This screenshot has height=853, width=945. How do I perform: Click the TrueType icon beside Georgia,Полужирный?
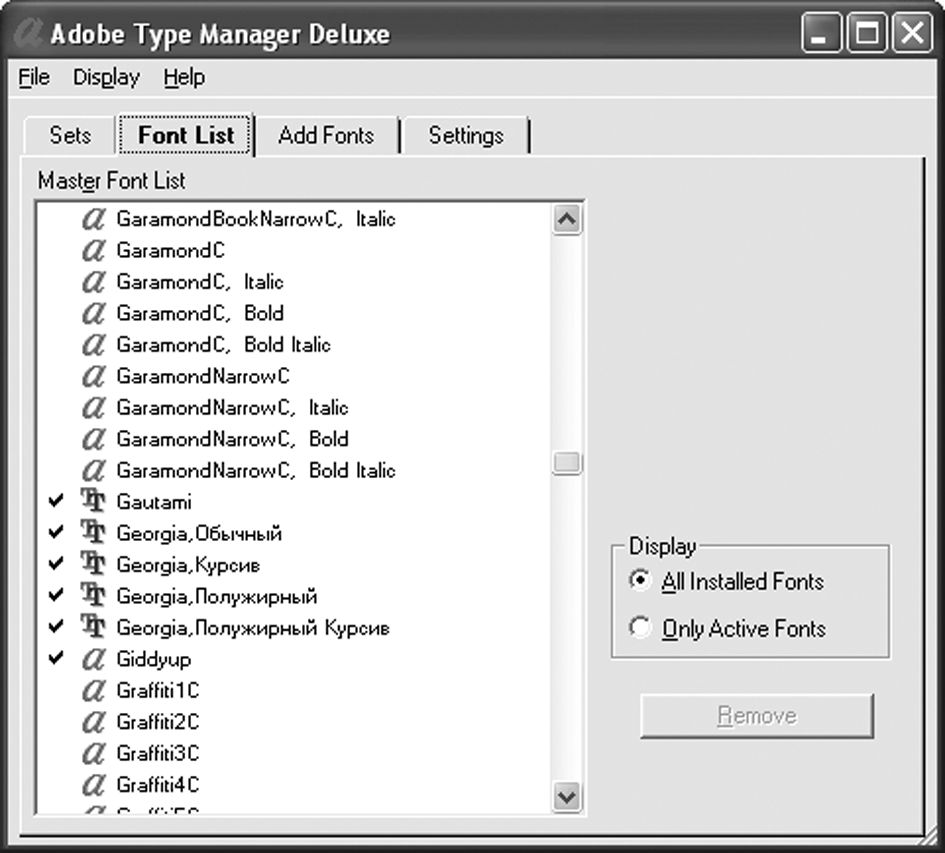click(93, 594)
